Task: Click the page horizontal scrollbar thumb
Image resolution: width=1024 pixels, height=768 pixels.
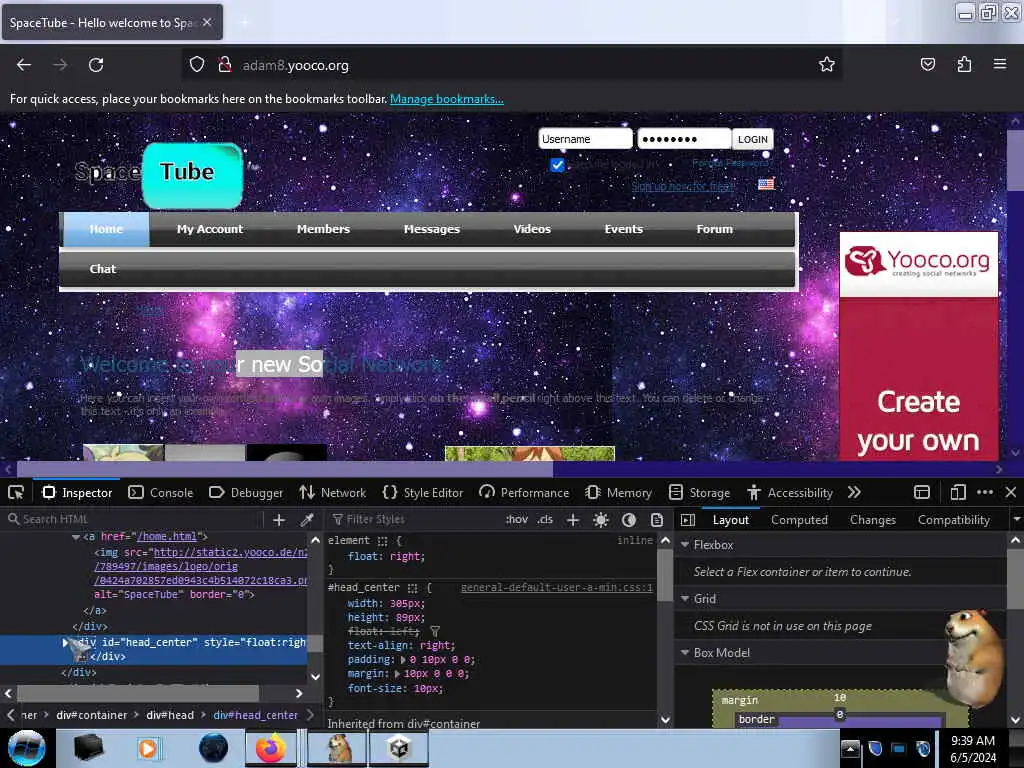Action: click(x=285, y=468)
